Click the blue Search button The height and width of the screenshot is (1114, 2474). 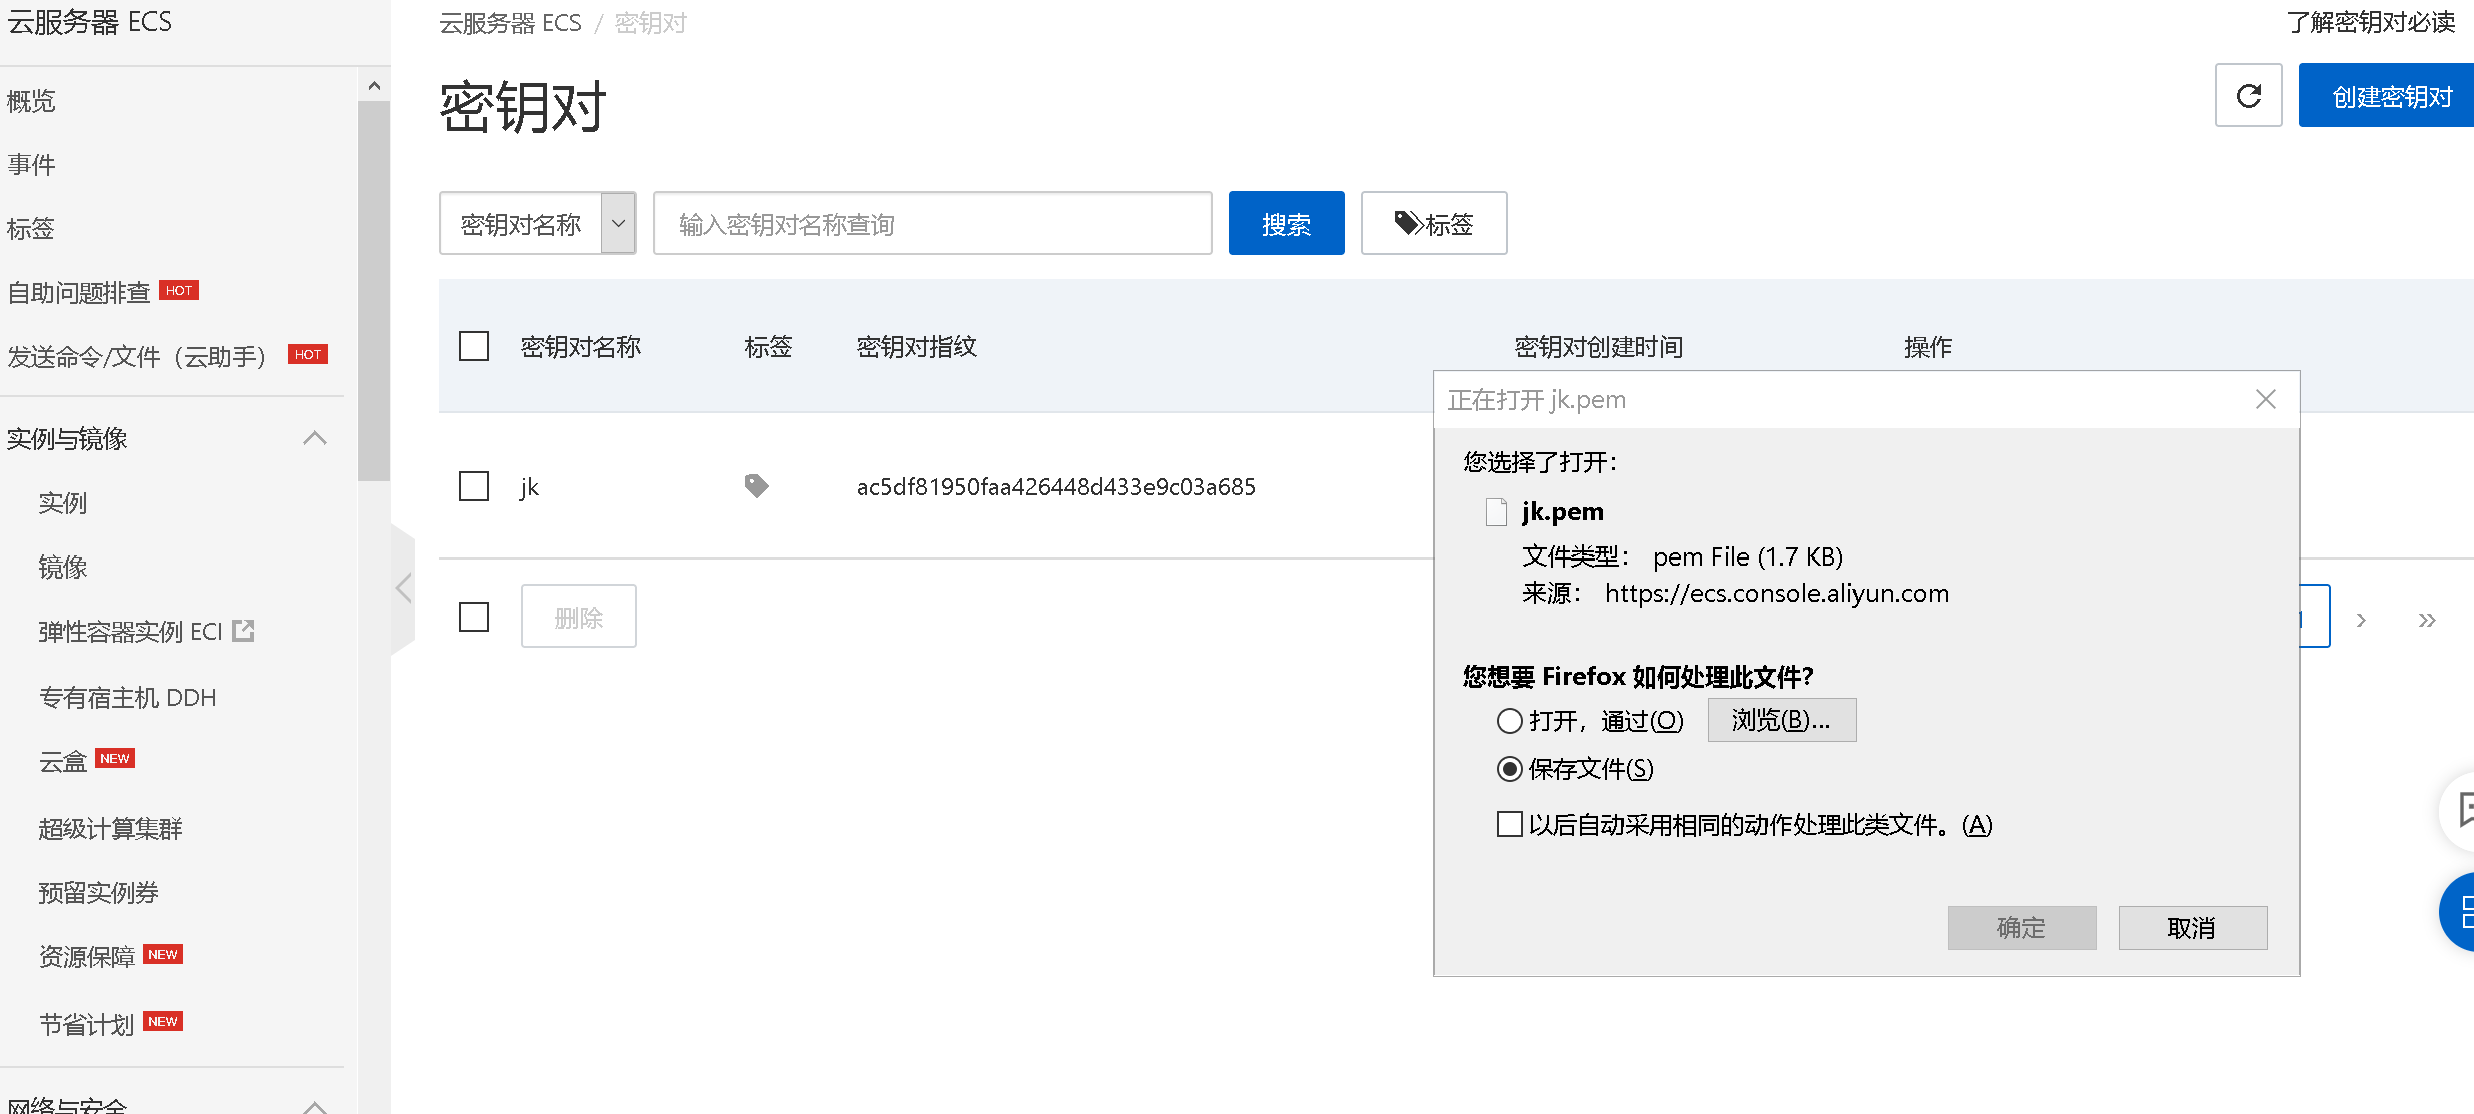click(x=1286, y=223)
